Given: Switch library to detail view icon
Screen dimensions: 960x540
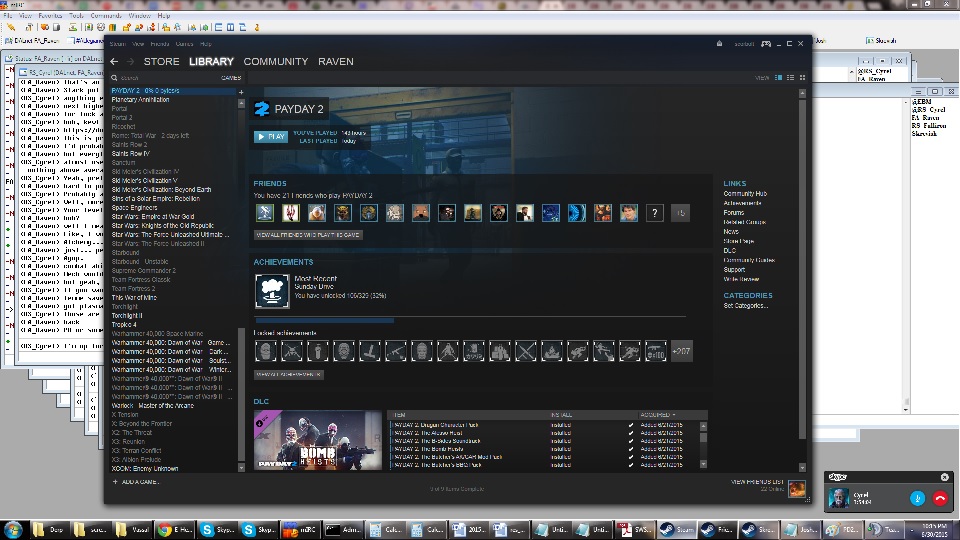Looking at the screenshot, I should [x=779, y=77].
